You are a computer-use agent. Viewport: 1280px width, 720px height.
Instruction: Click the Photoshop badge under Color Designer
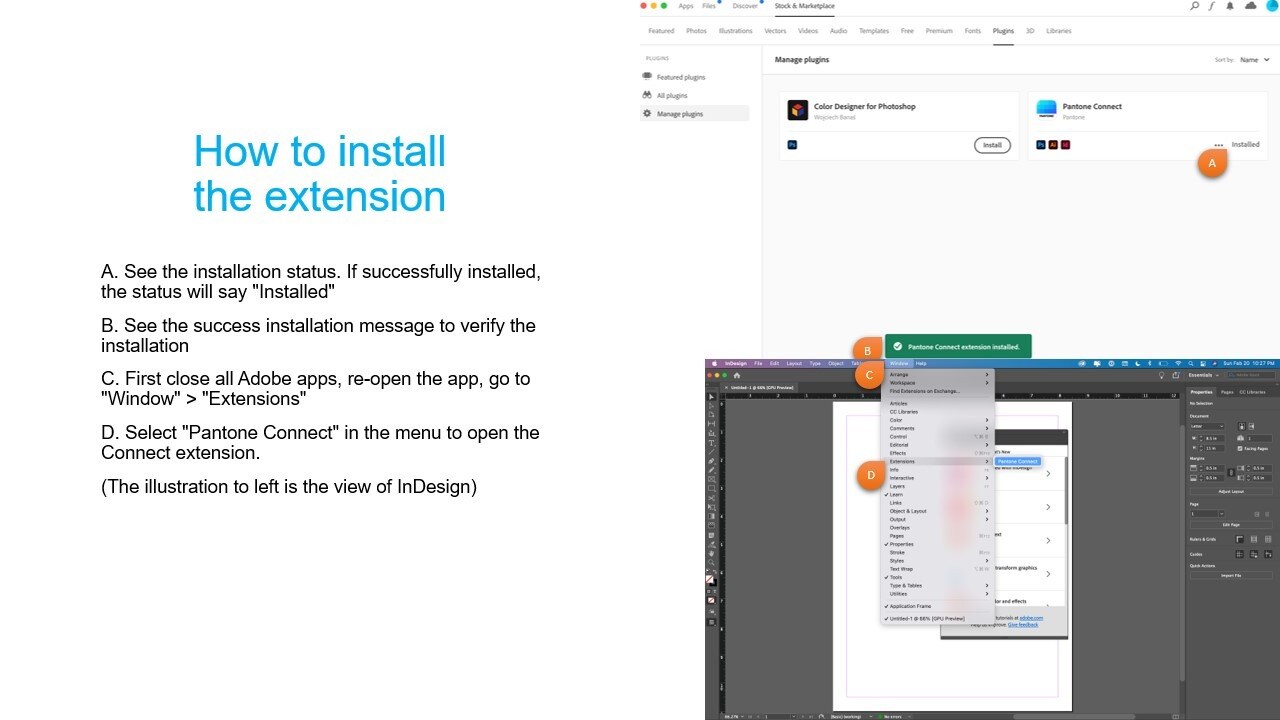[793, 145]
